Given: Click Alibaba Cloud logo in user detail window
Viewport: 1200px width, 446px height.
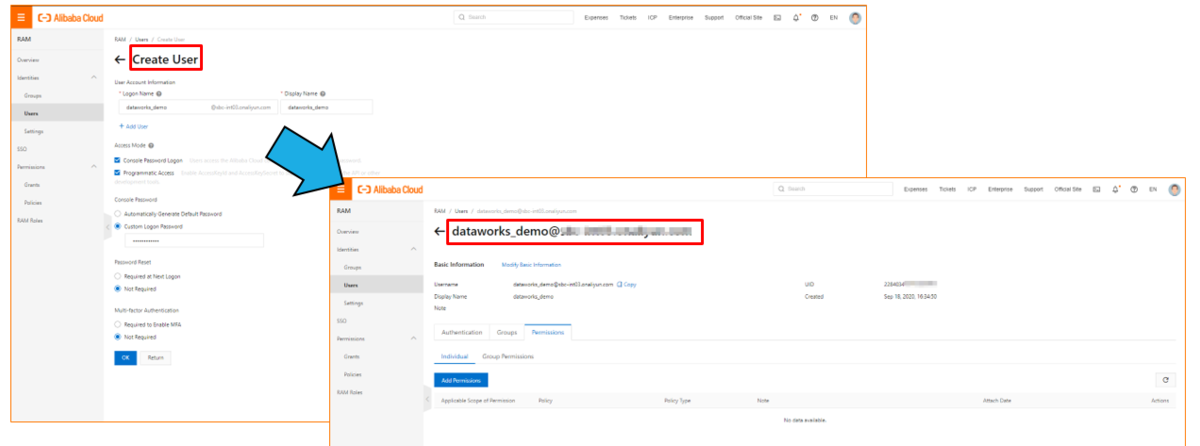Looking at the screenshot, I should coord(391,189).
